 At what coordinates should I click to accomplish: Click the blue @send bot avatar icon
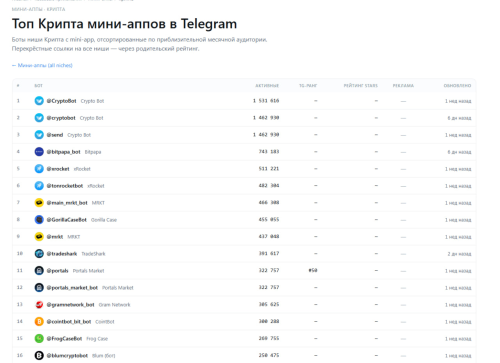click(39, 135)
